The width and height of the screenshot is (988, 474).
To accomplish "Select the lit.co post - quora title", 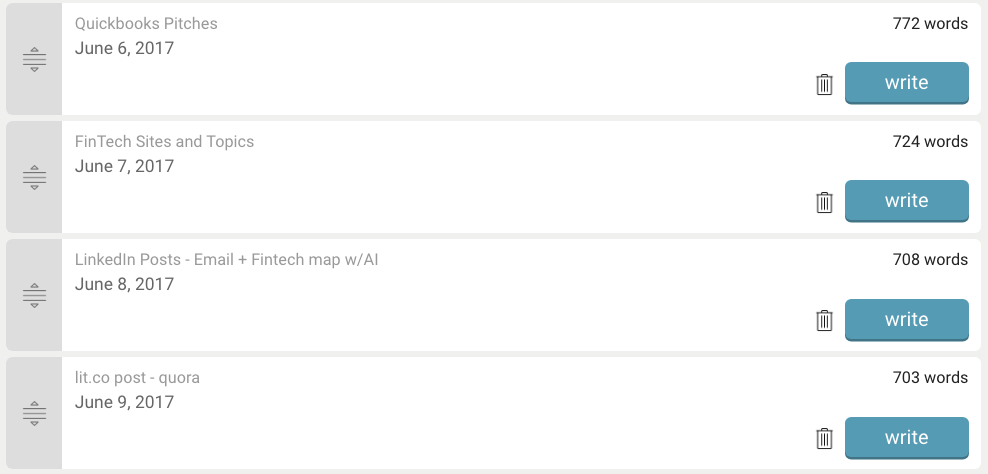I will [137, 378].
